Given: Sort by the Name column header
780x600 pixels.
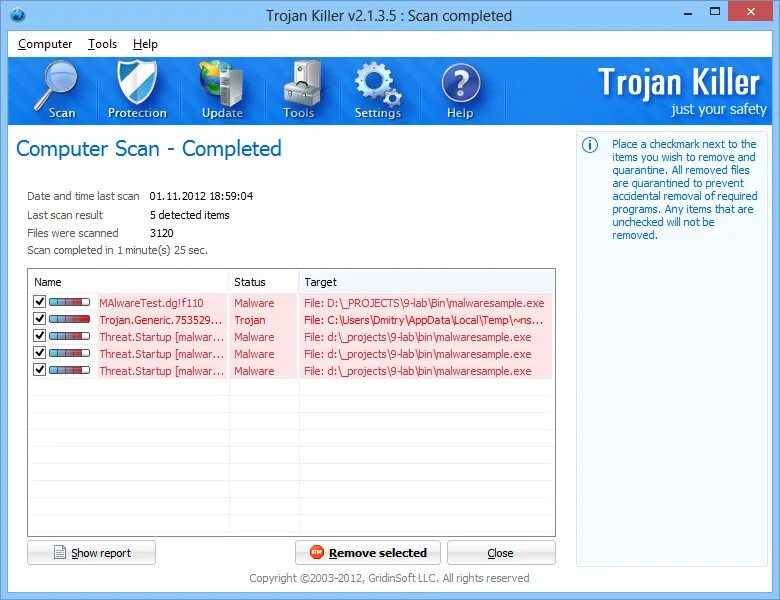Looking at the screenshot, I should [128, 282].
